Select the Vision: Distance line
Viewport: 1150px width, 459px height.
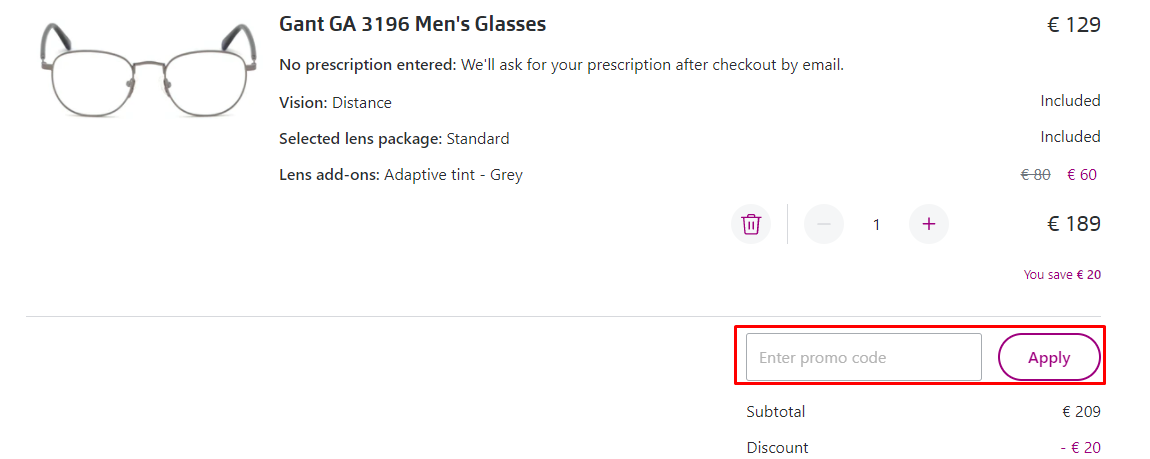coord(335,102)
